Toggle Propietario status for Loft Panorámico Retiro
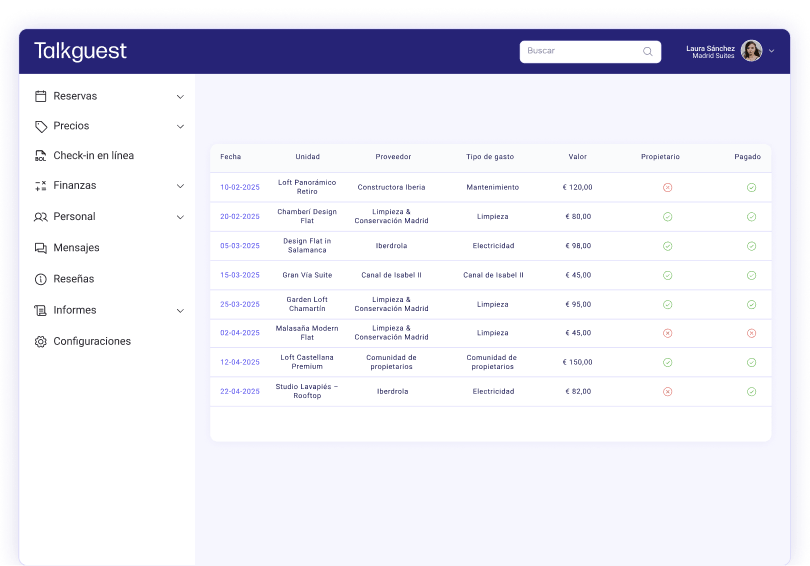This screenshot has width=810, height=566. 667,187
